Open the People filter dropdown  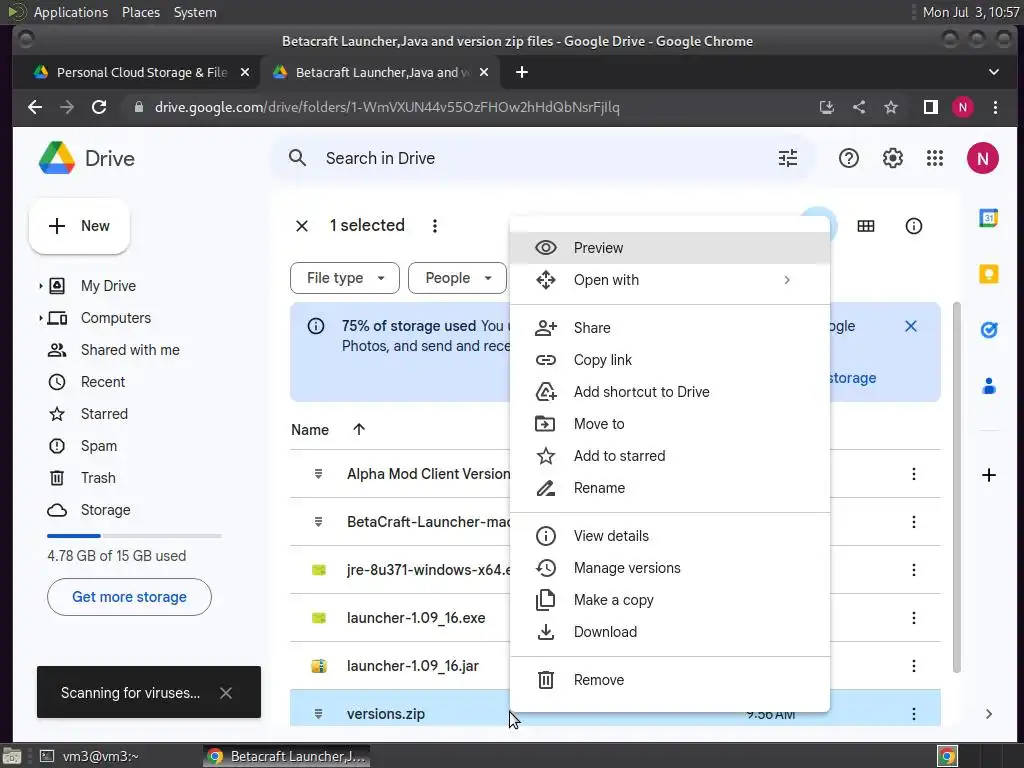tap(457, 278)
